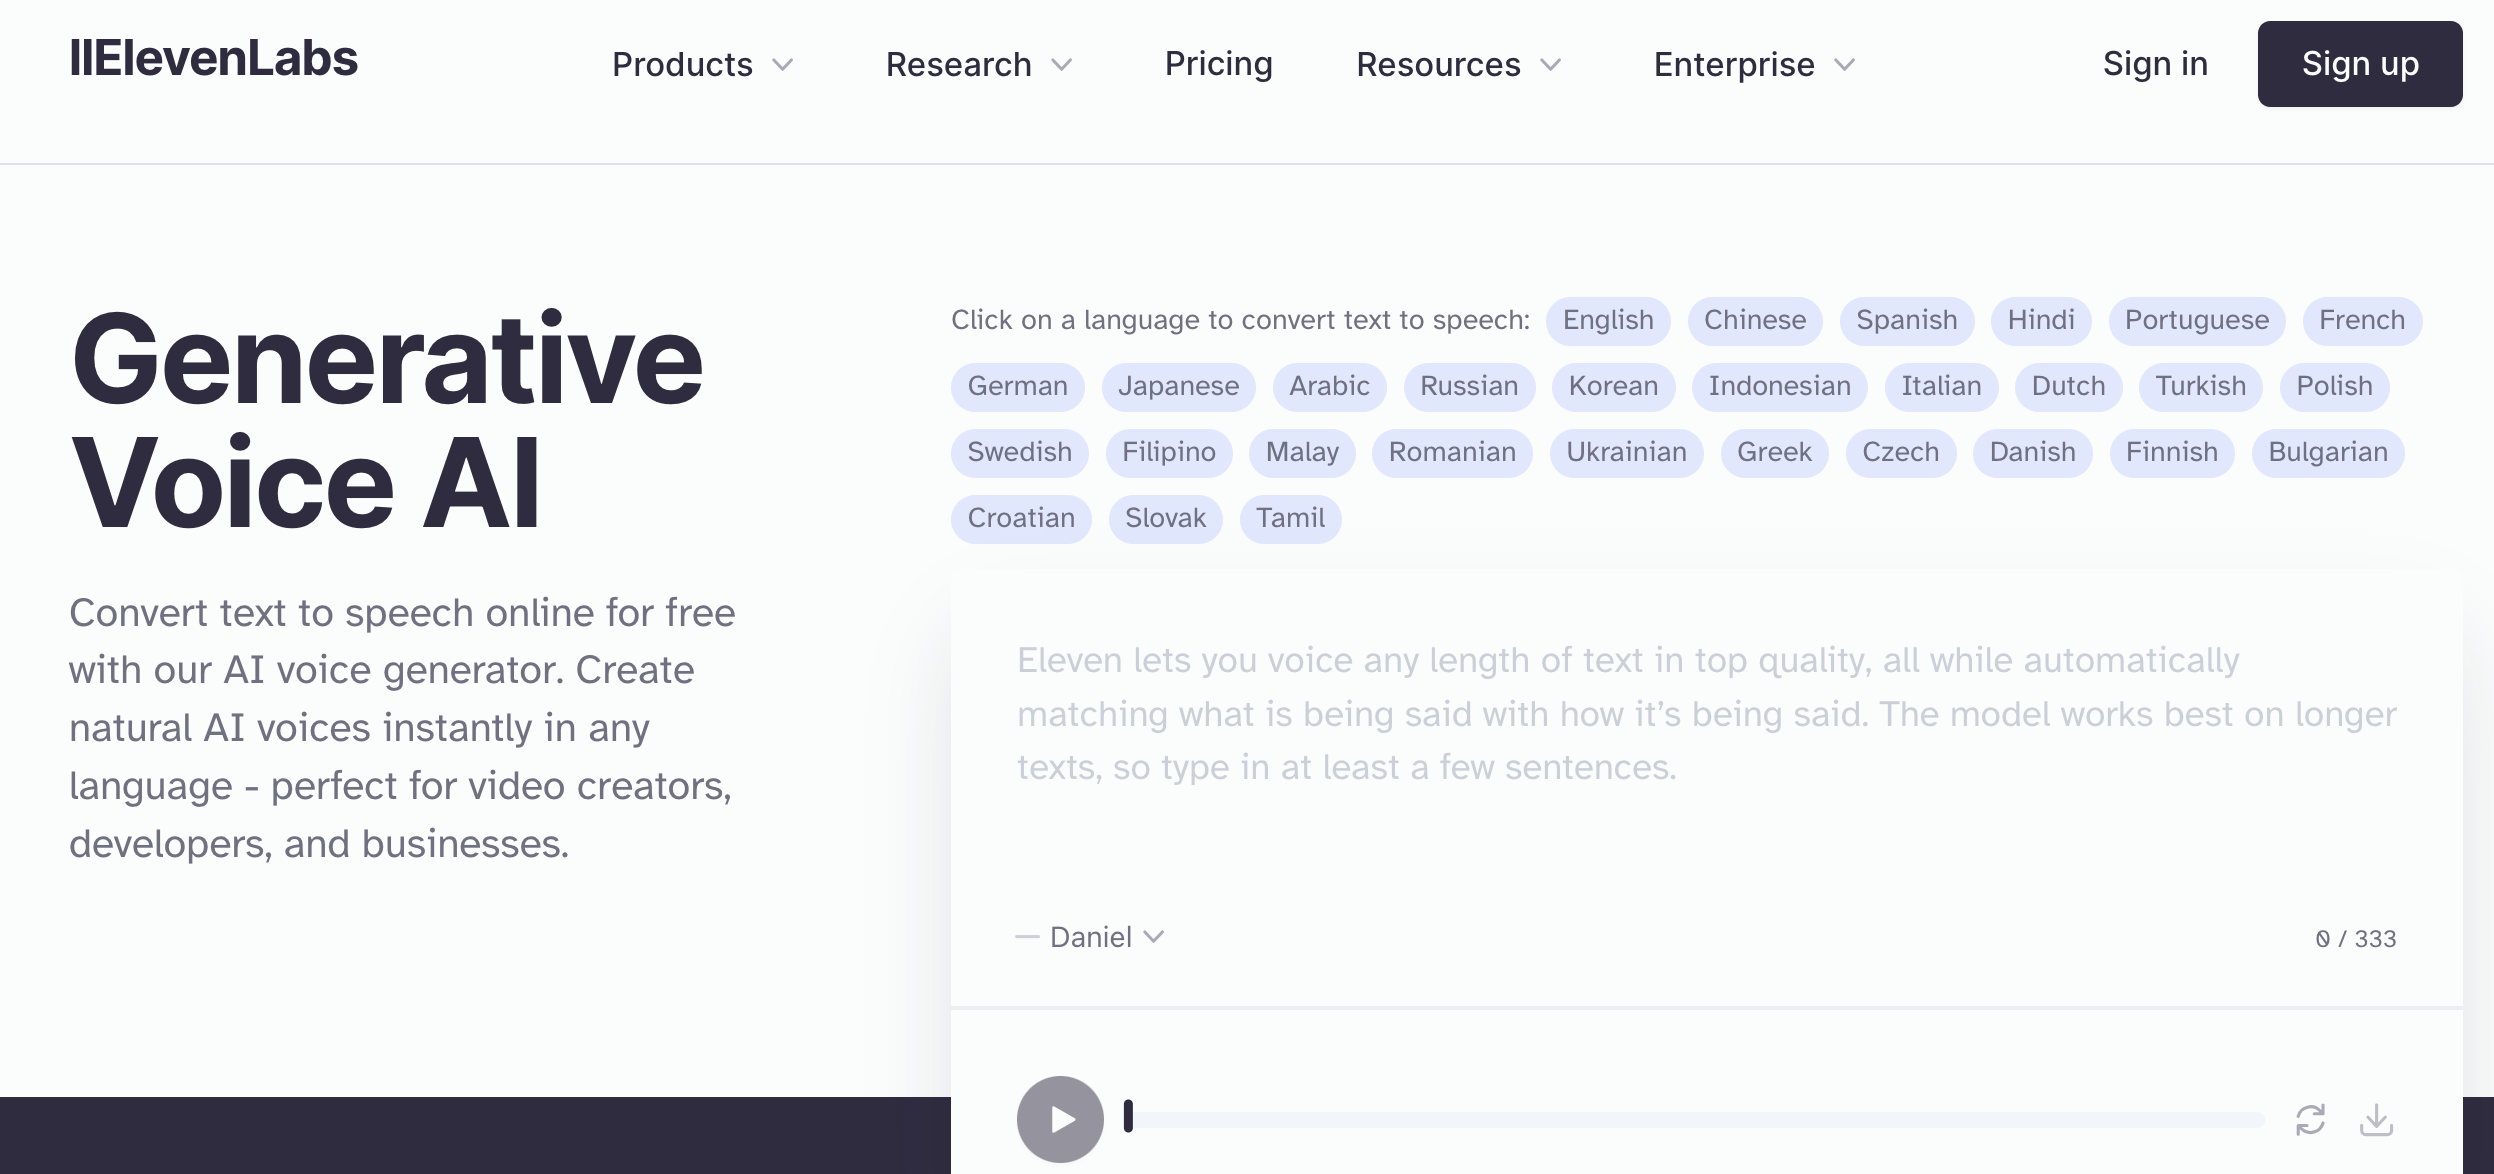Image resolution: width=2494 pixels, height=1174 pixels.
Task: Click the ElevenLabs logo
Action: (x=213, y=59)
